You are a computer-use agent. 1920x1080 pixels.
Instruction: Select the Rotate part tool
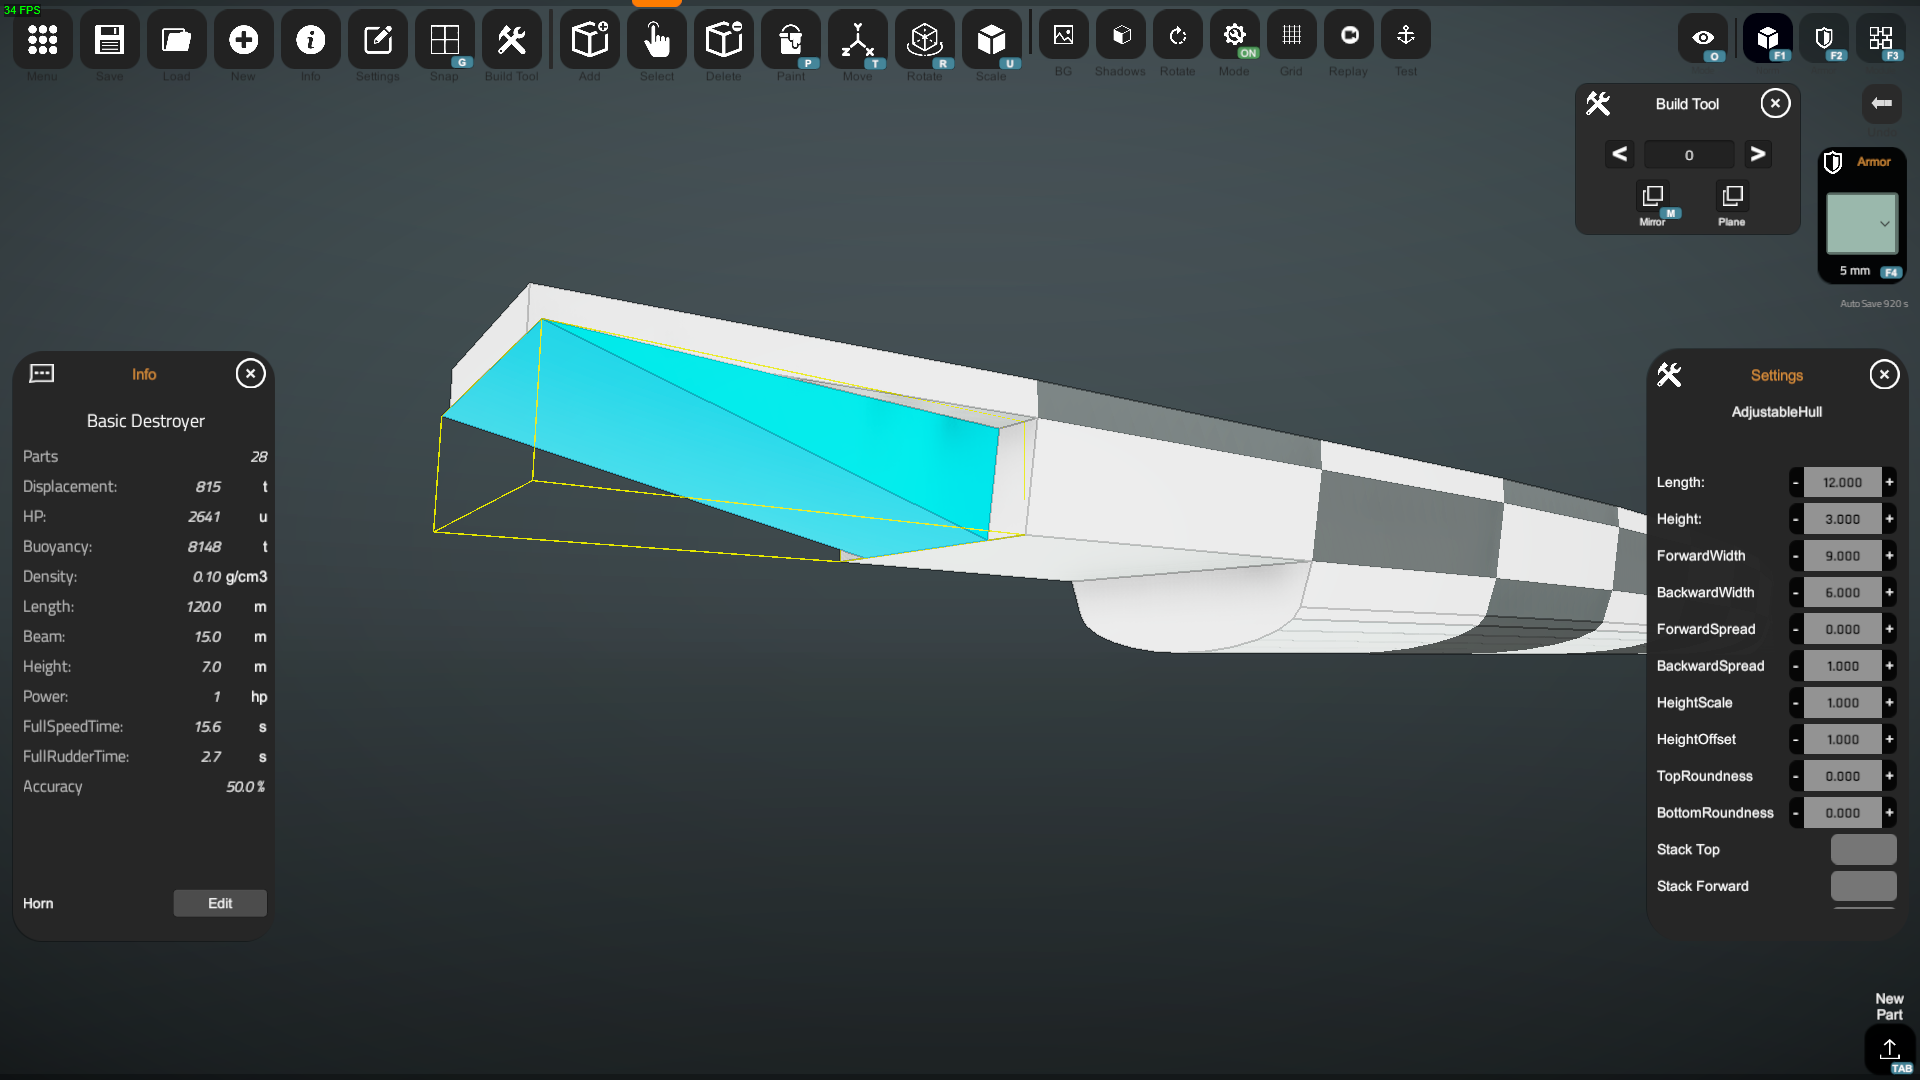(x=924, y=40)
